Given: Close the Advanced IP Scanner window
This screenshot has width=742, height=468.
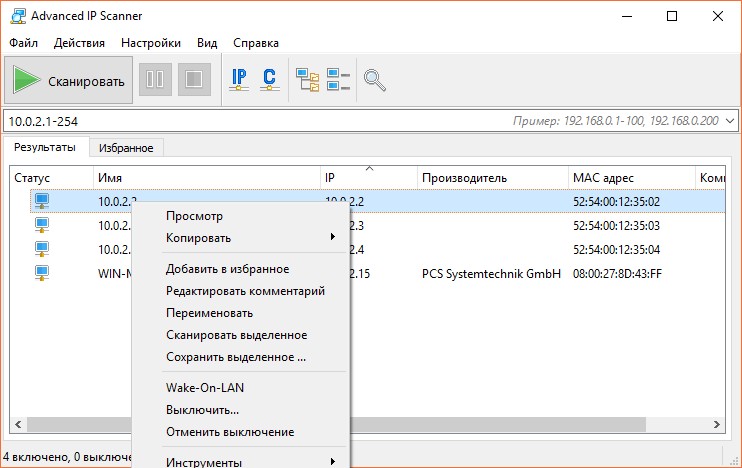Looking at the screenshot, I should [x=717, y=16].
